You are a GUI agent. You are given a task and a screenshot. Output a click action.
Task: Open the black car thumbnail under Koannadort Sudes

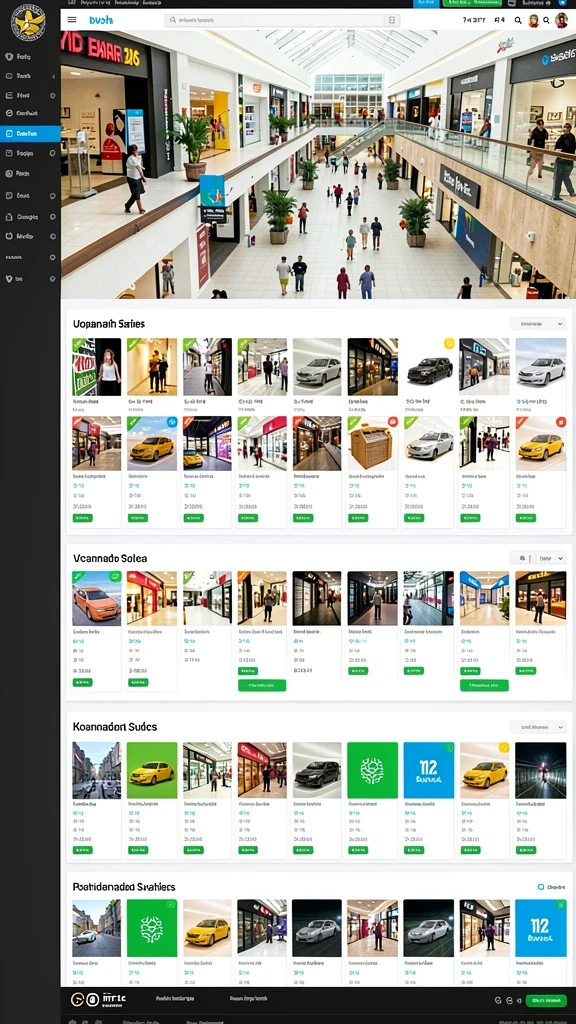317,770
